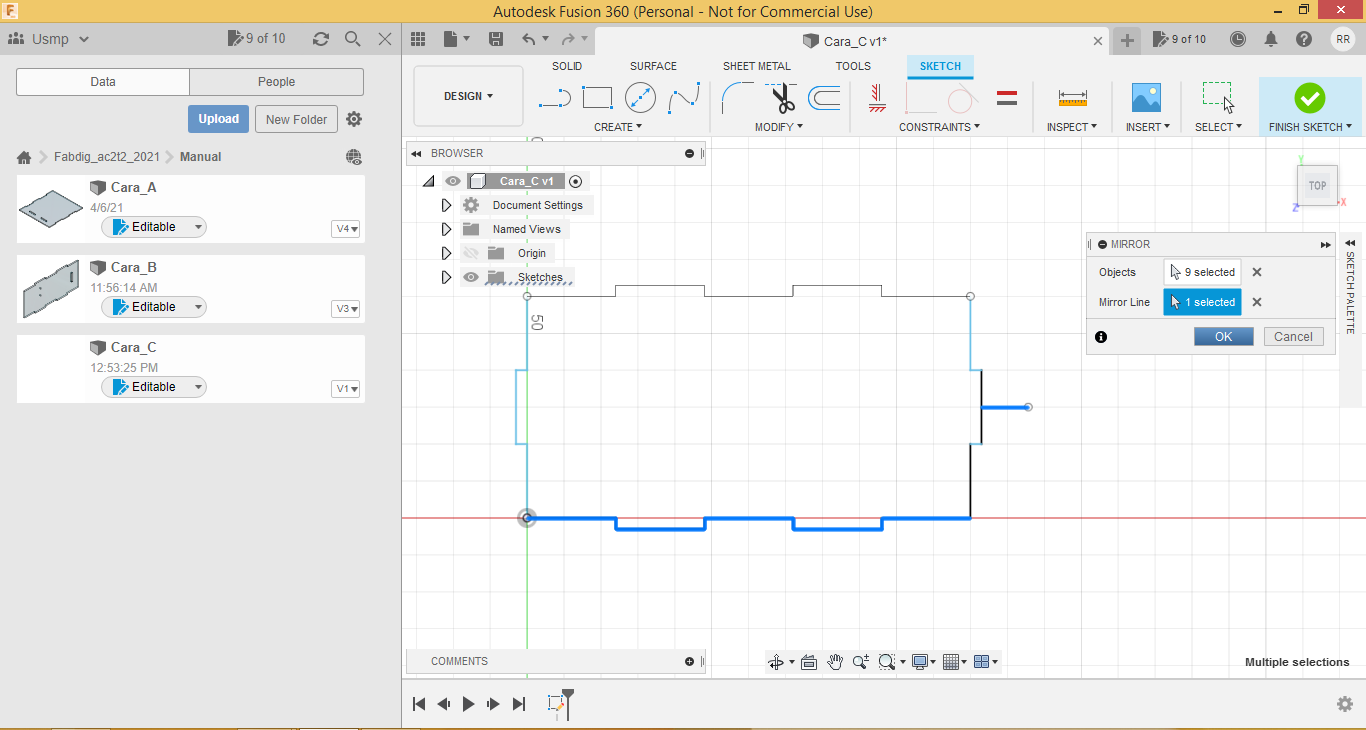The image size is (1366, 730).
Task: Open the data panel settings gear
Action: tap(354, 119)
